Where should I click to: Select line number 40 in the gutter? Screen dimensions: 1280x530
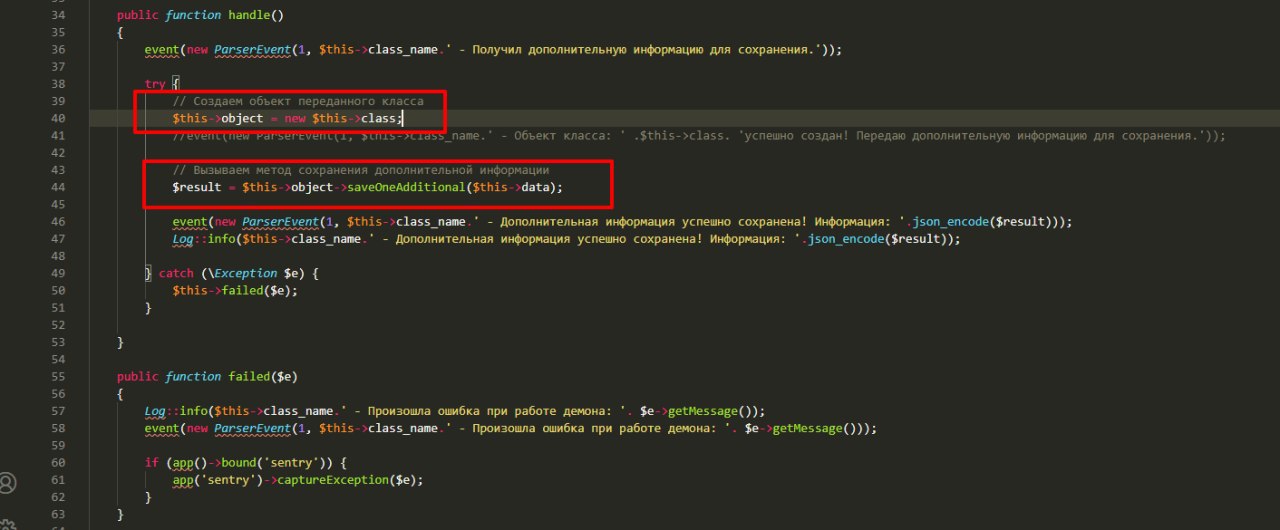57,118
